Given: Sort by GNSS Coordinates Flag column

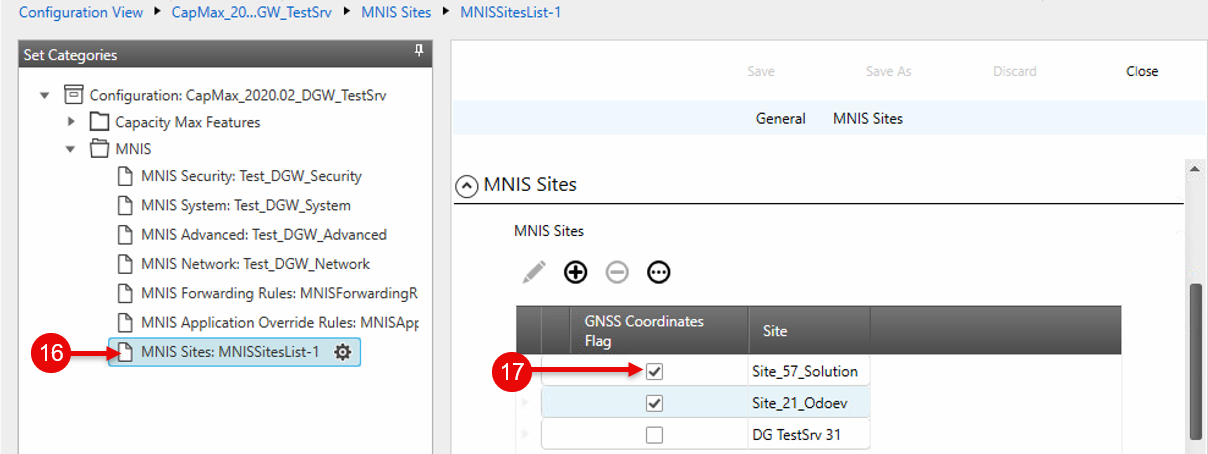Looking at the screenshot, I should click(658, 330).
